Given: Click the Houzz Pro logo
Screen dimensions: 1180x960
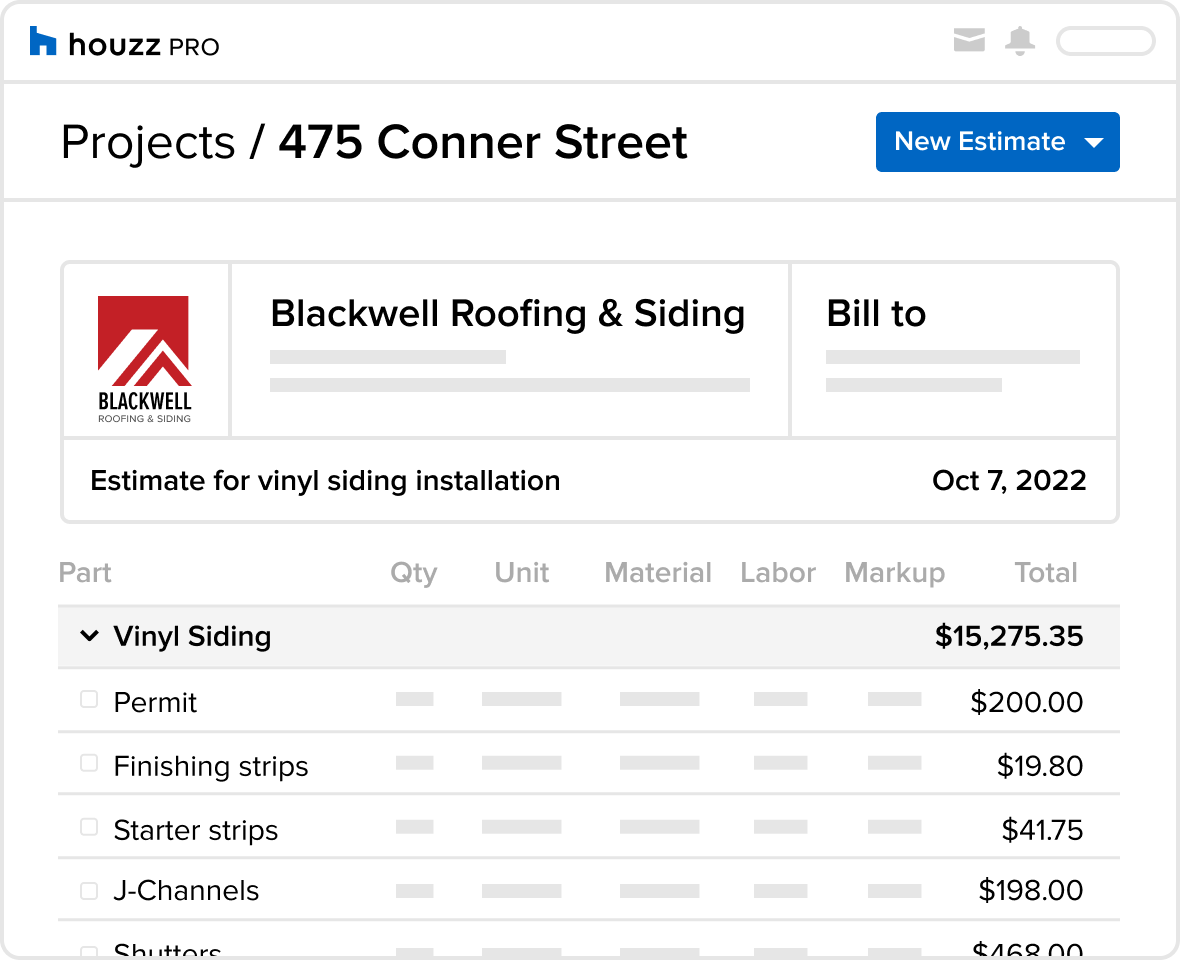Looking at the screenshot, I should [122, 43].
